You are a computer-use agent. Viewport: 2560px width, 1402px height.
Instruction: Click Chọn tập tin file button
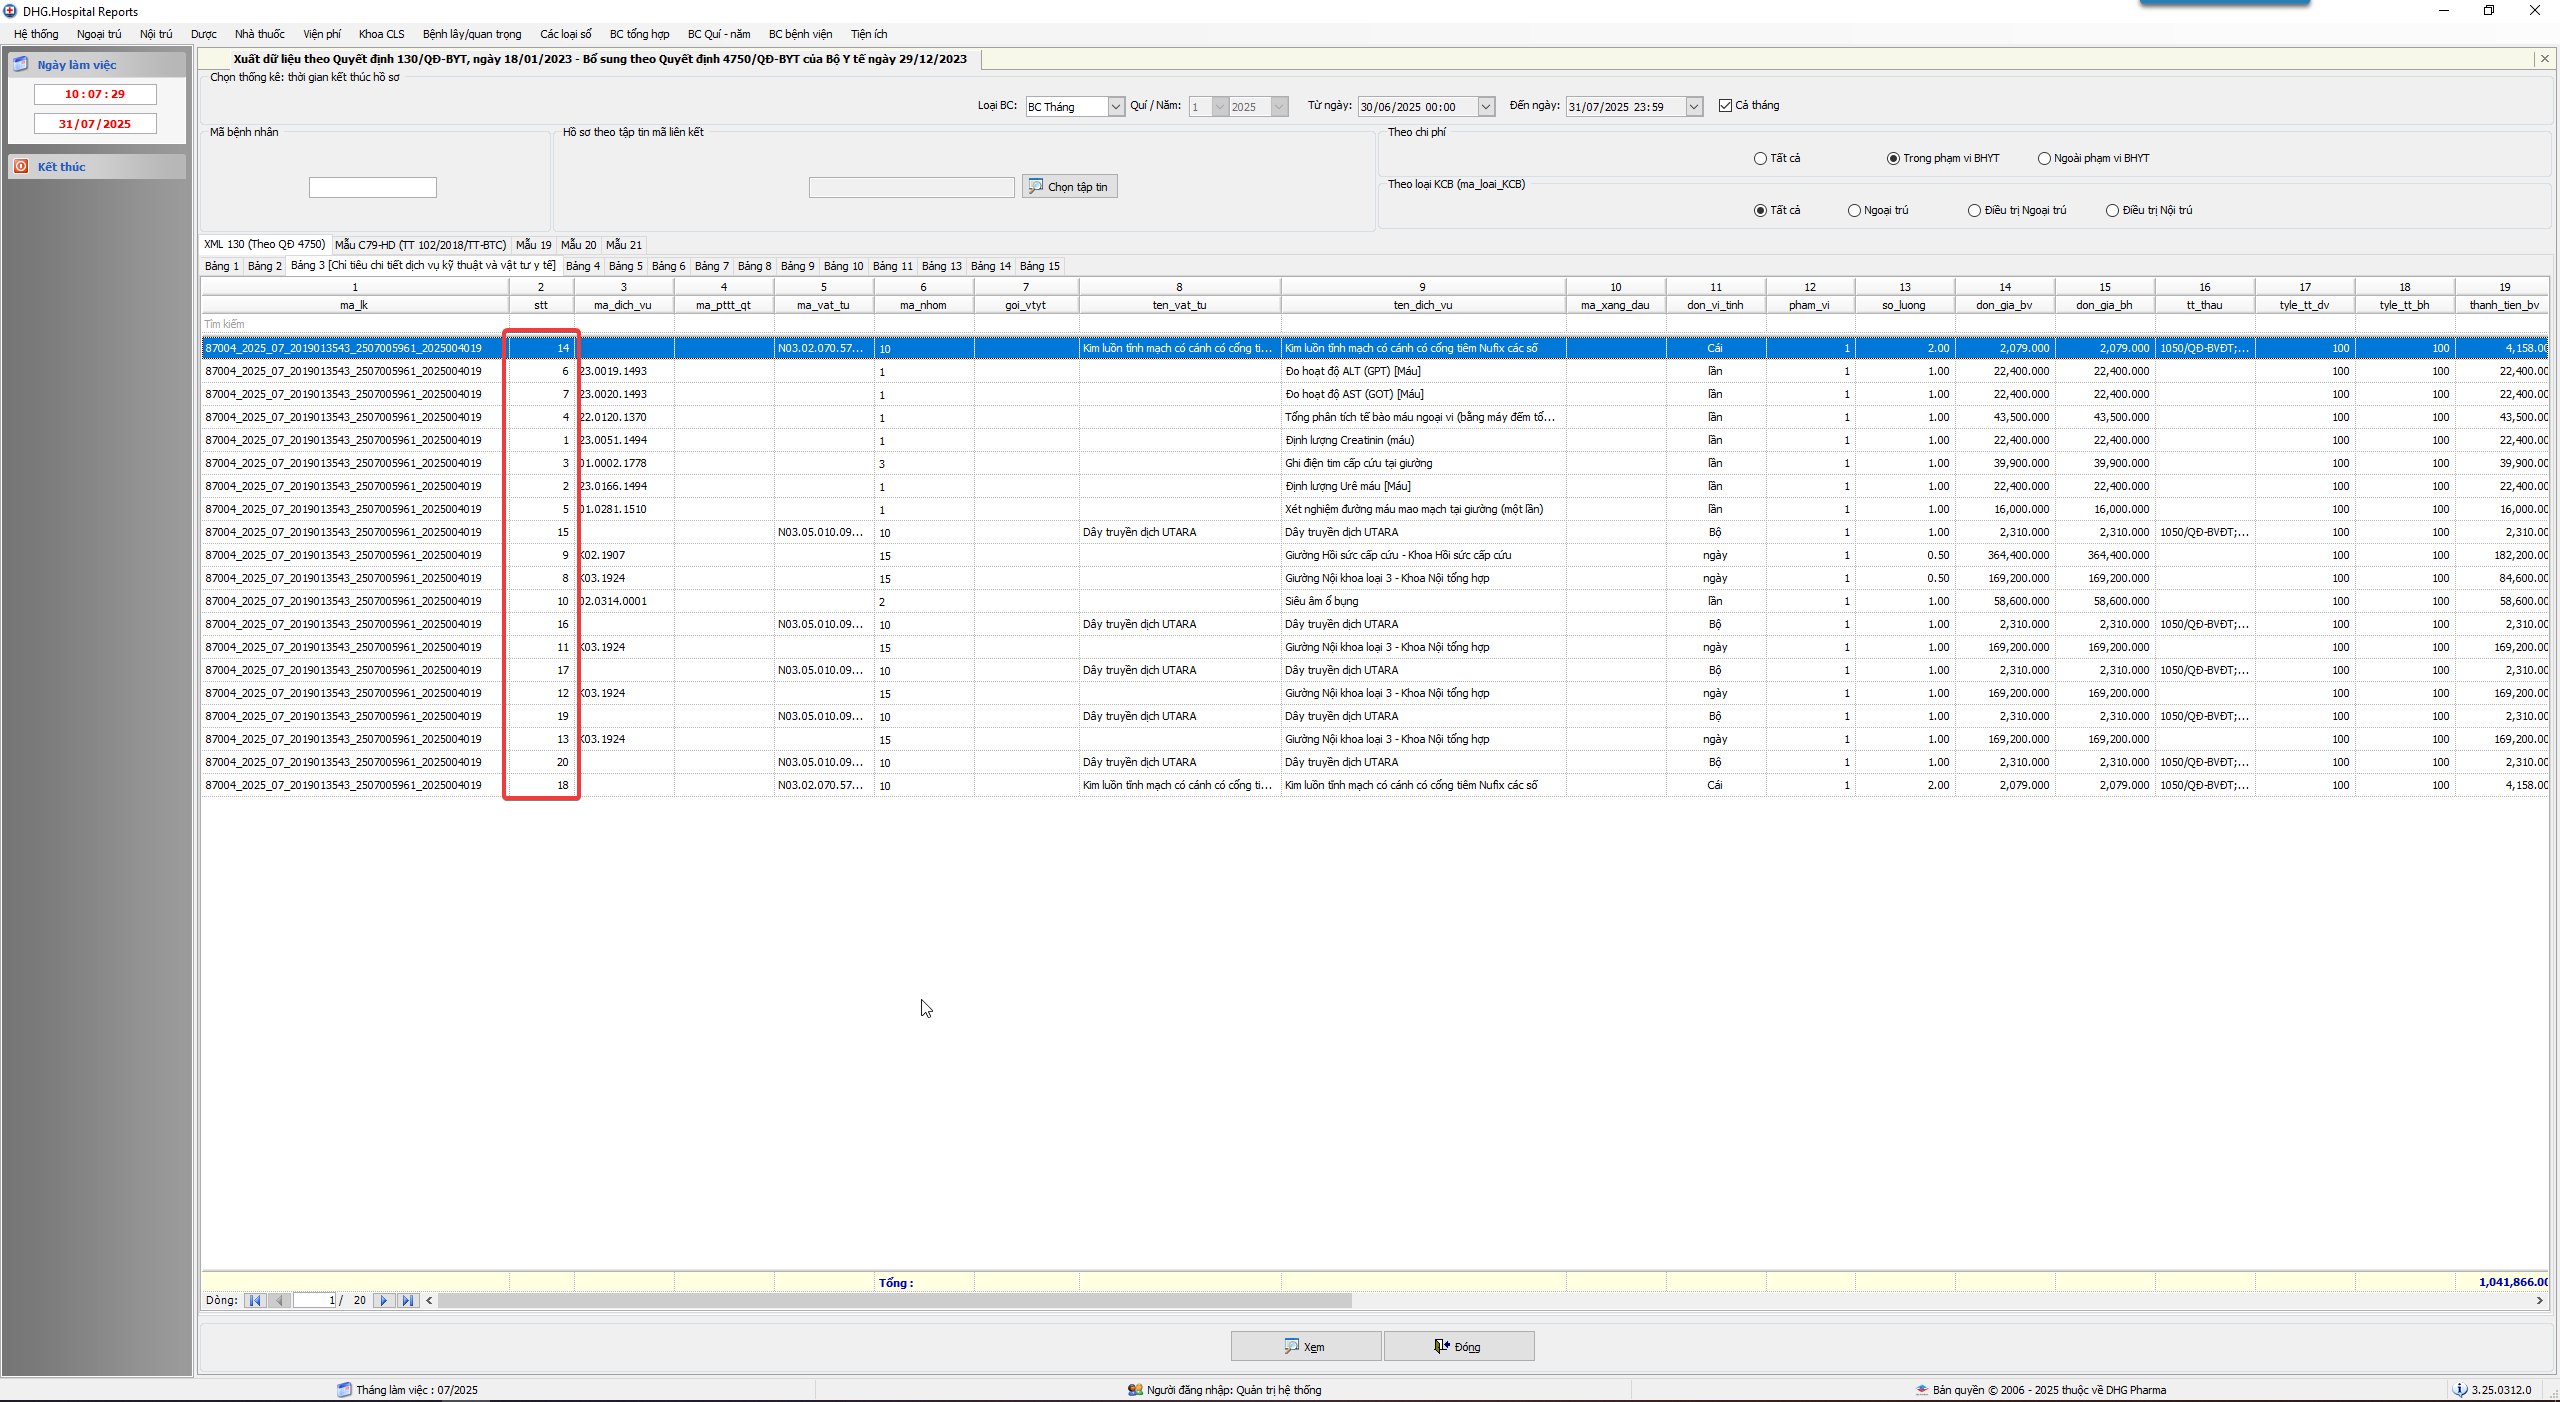click(1069, 187)
